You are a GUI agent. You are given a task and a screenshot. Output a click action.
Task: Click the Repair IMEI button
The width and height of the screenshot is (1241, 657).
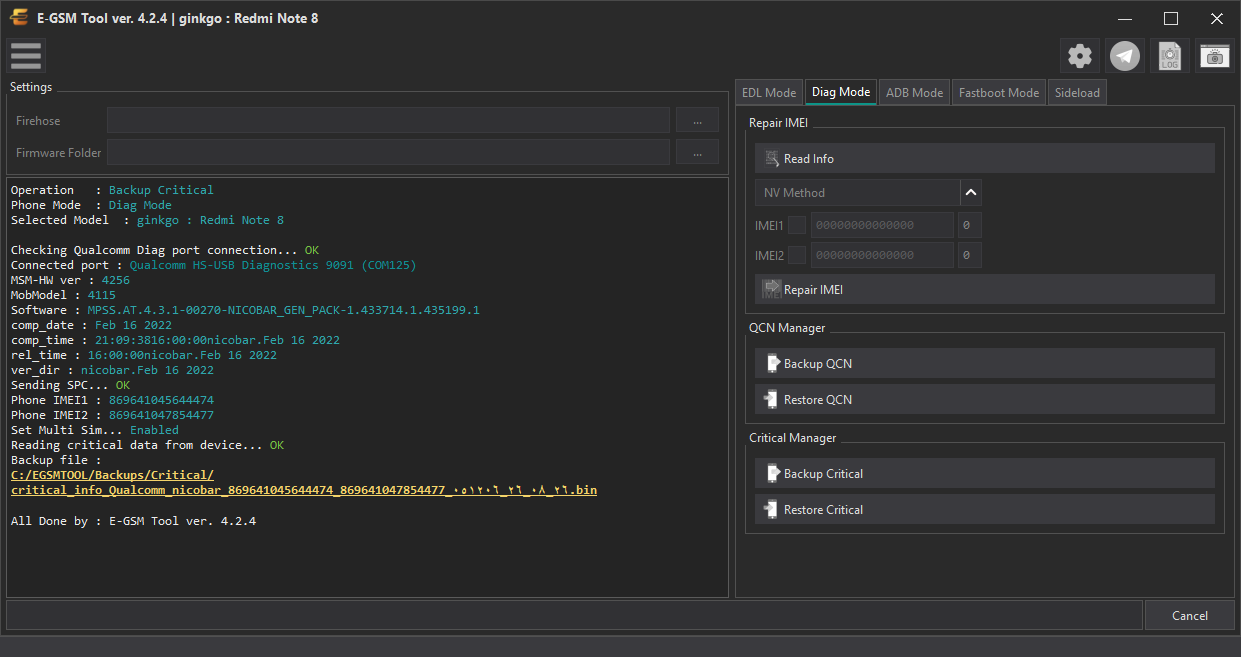tap(985, 289)
